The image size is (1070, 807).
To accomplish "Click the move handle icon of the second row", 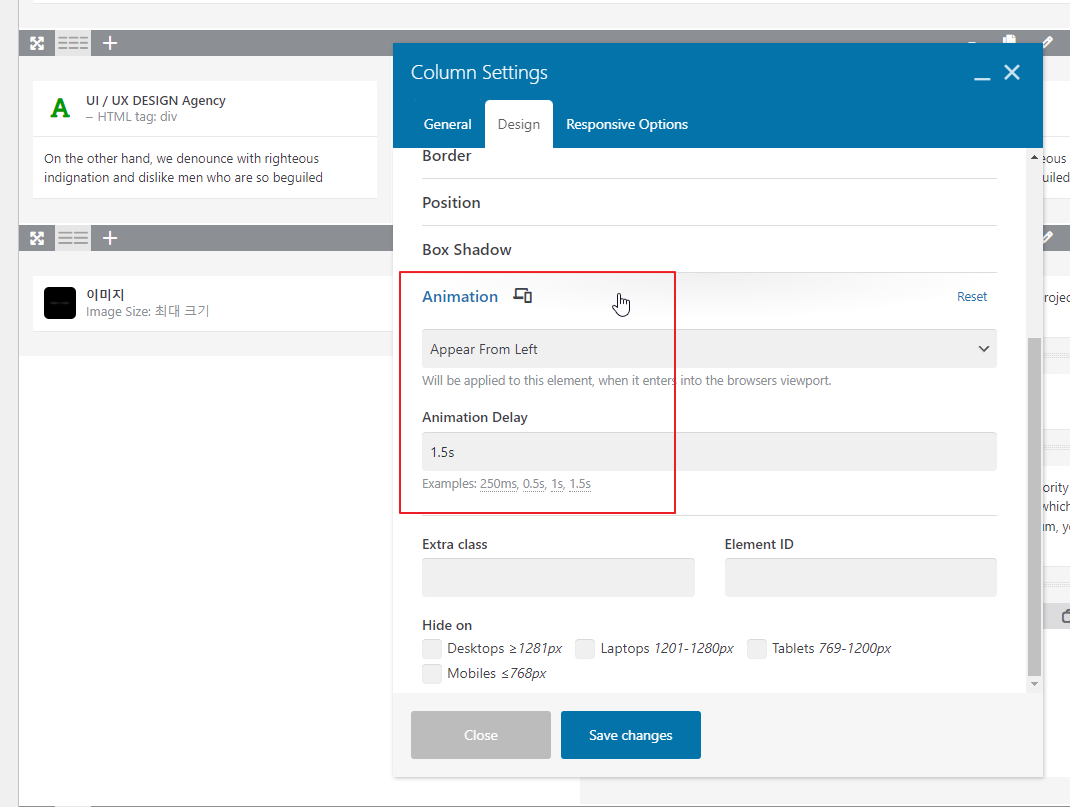I will tap(37, 238).
